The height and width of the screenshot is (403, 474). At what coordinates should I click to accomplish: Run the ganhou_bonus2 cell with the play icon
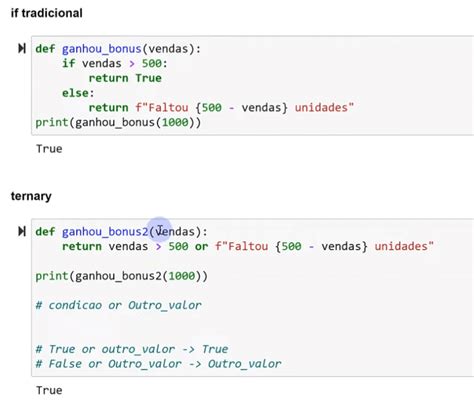point(22,231)
